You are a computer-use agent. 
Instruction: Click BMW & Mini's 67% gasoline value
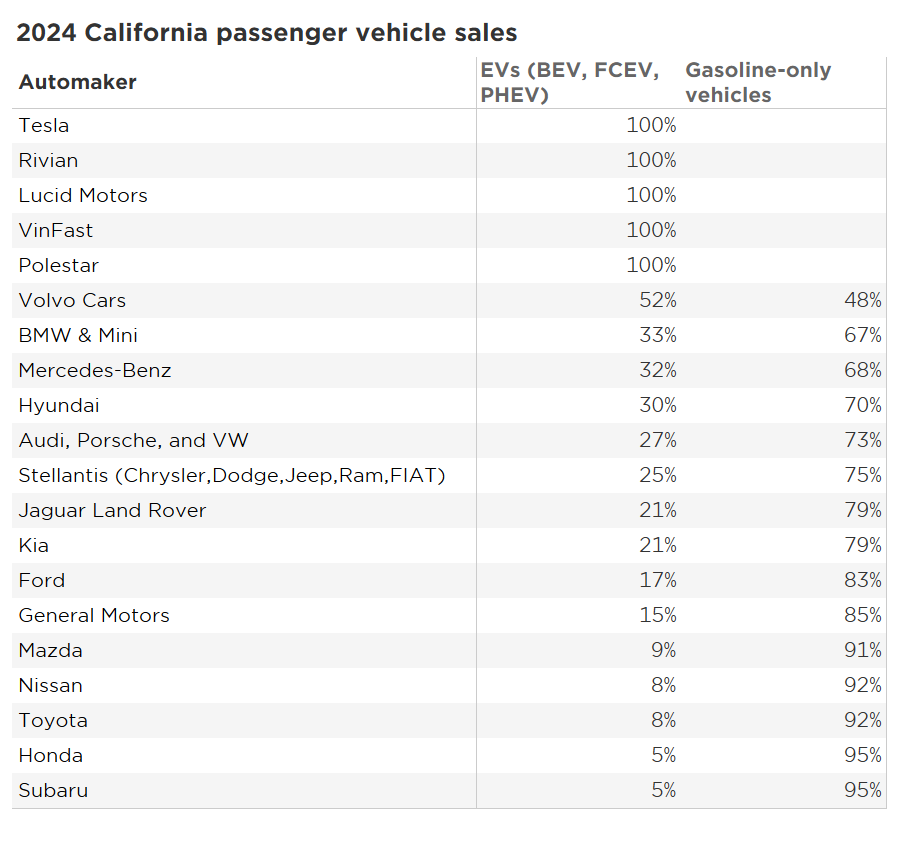pos(862,335)
